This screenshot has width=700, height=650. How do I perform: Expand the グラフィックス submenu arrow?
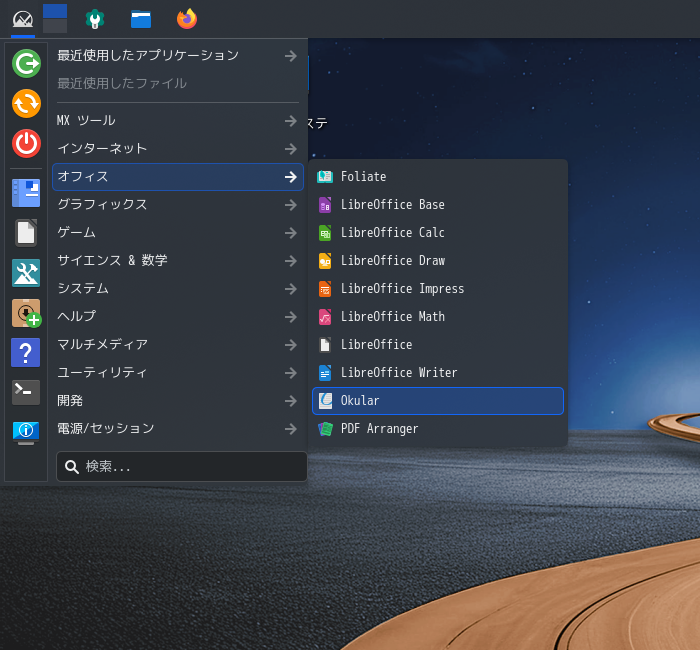(x=291, y=205)
